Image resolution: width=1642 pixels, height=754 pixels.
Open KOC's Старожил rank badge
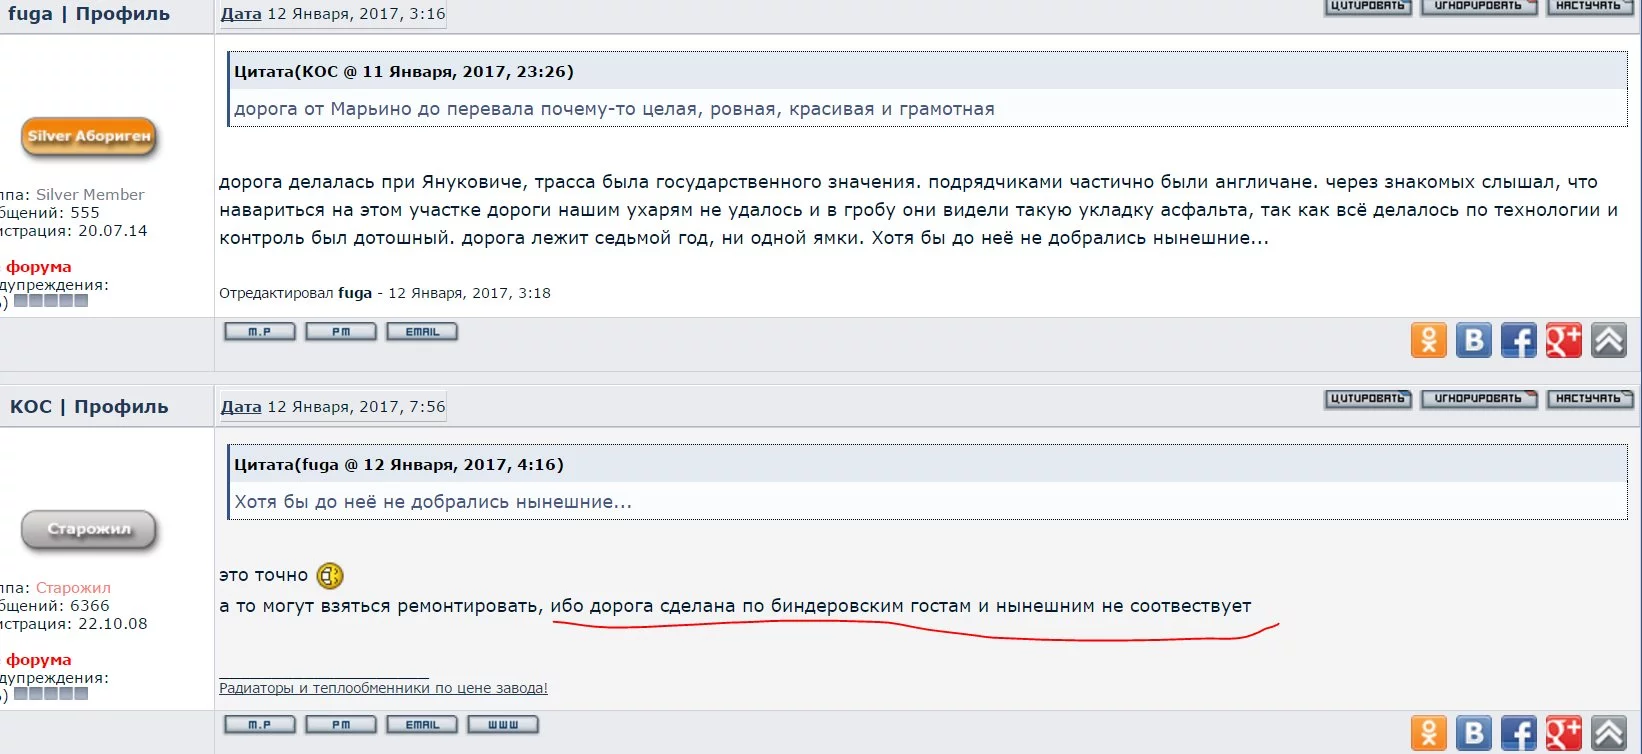pyautogui.click(x=89, y=530)
